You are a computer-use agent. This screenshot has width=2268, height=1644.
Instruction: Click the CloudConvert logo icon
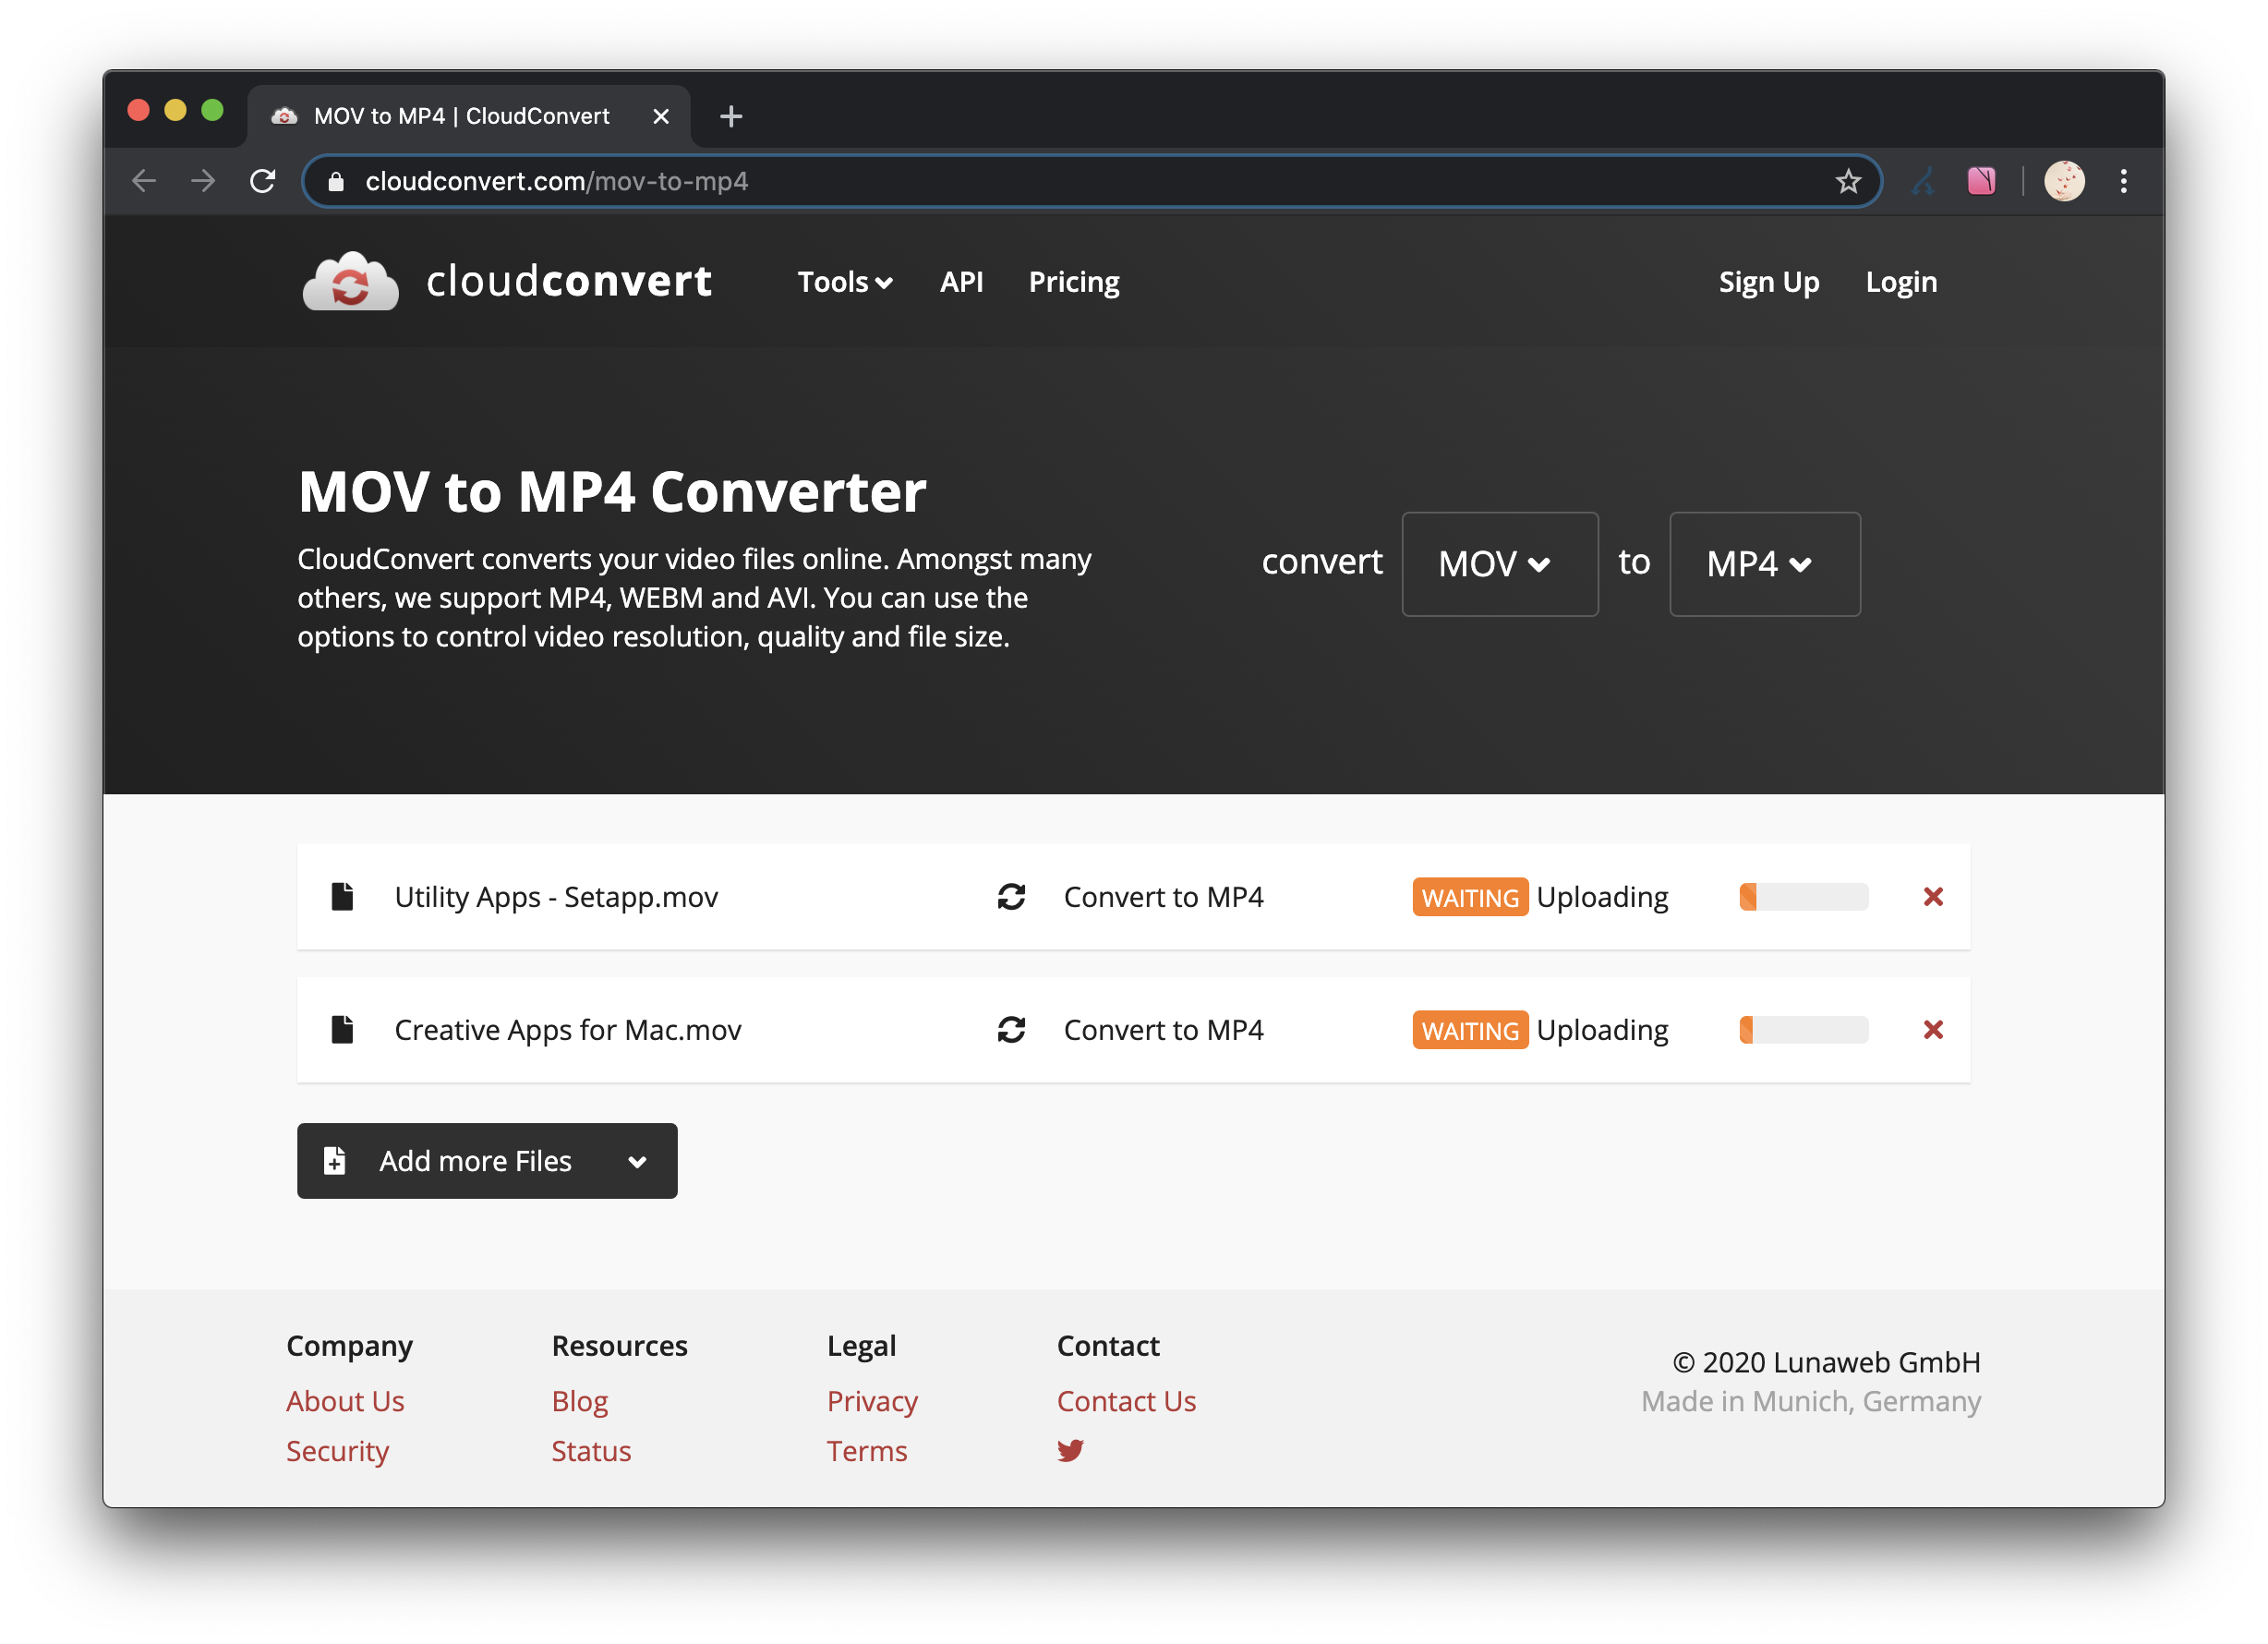(345, 280)
